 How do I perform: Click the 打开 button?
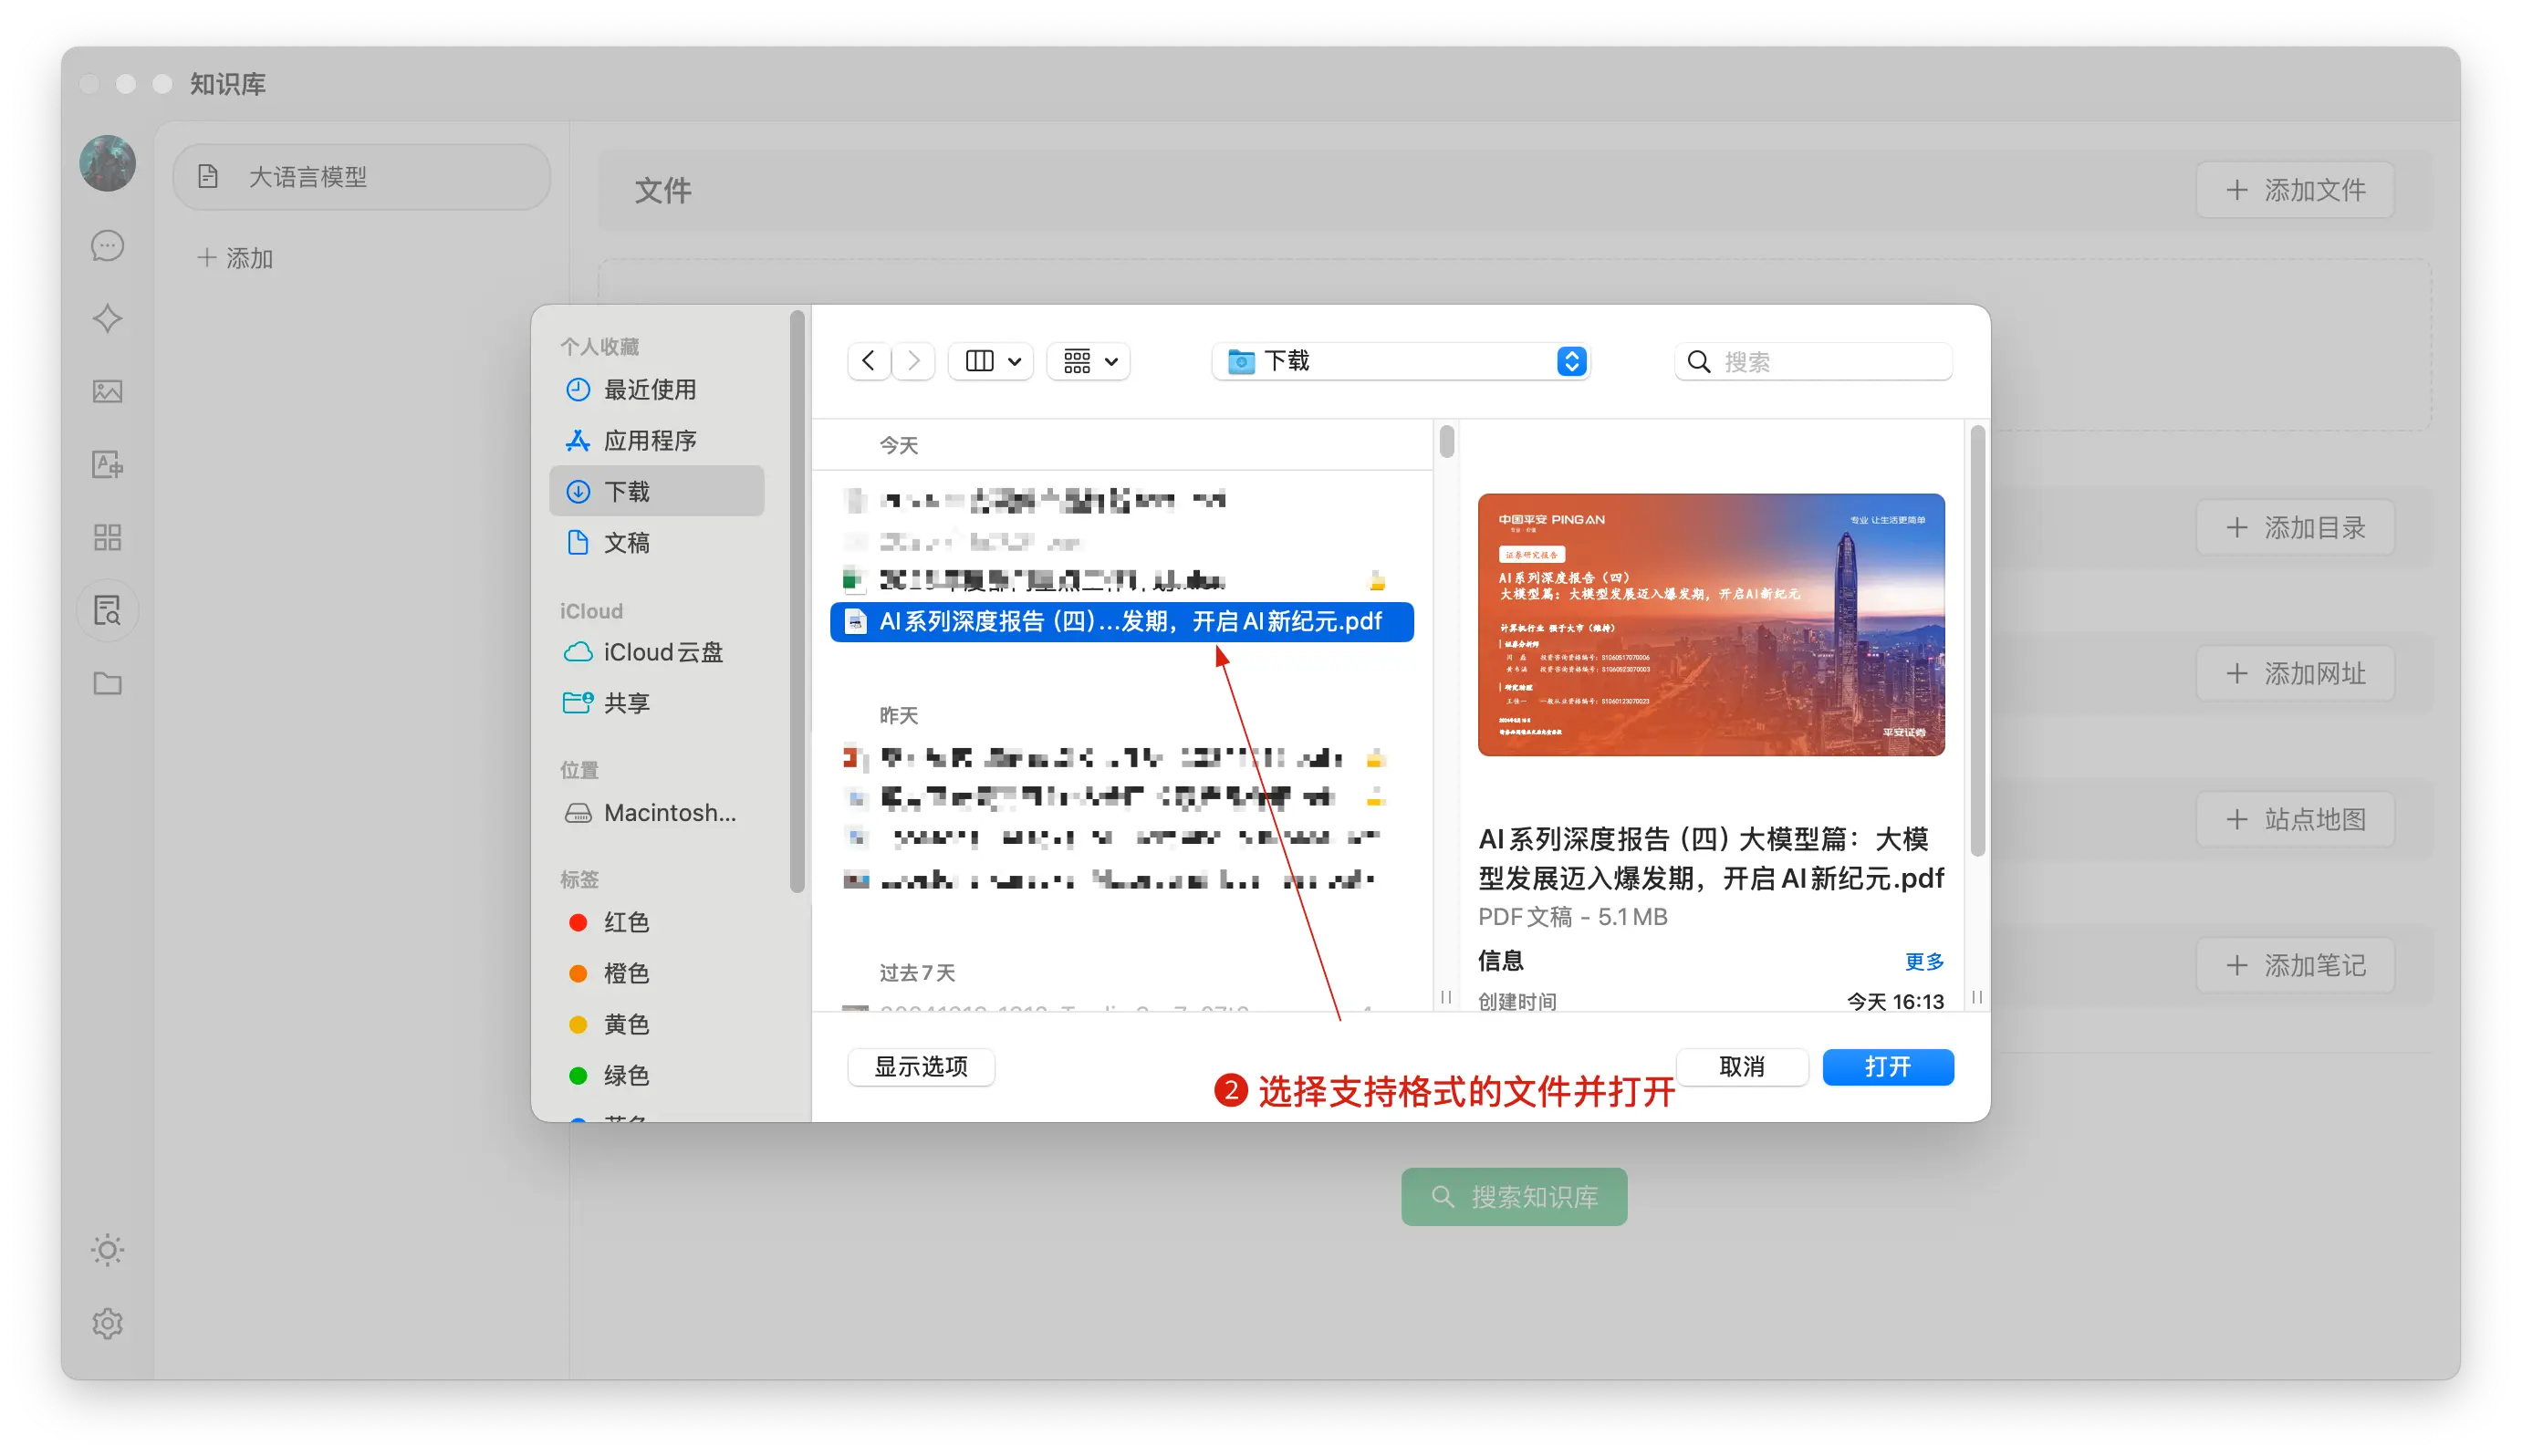[x=1887, y=1067]
